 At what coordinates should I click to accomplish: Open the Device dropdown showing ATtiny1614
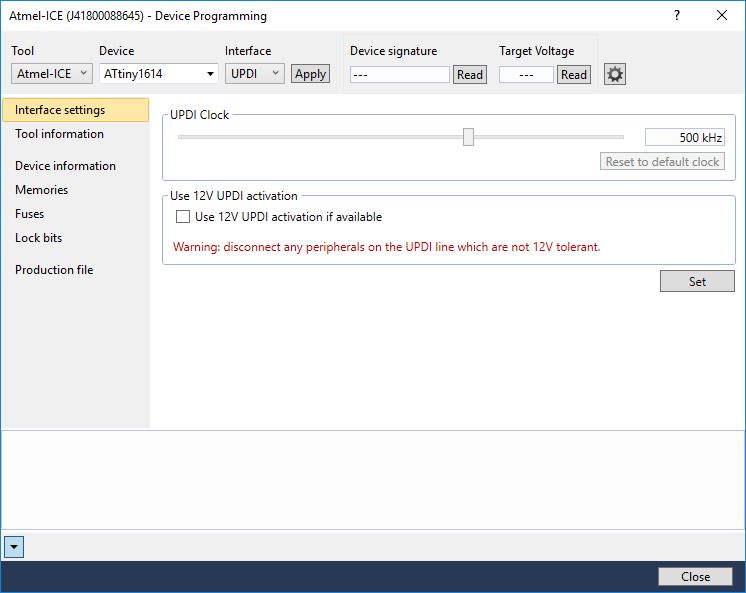coord(158,74)
